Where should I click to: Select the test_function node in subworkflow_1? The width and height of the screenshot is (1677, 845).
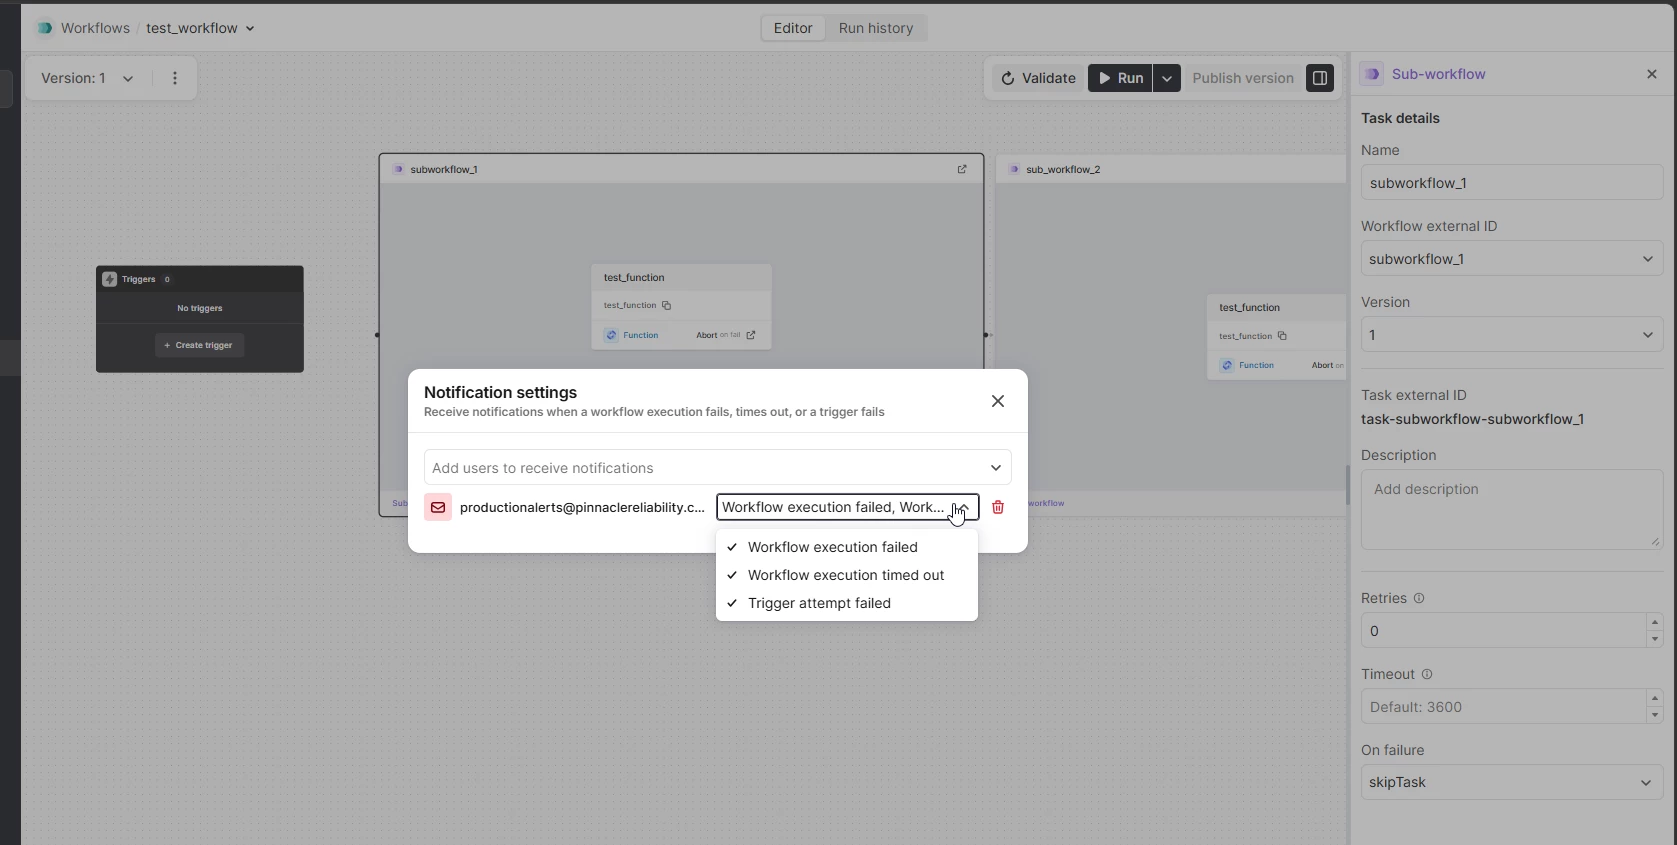click(x=681, y=307)
